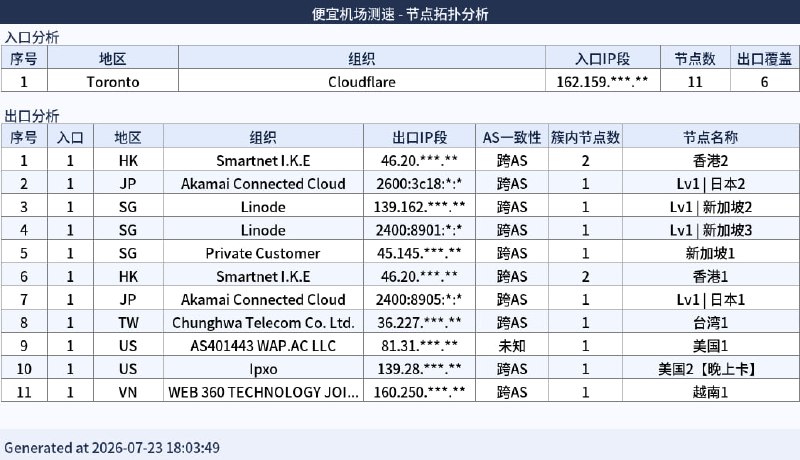Click the 组织 header in the entry table
Screen dimensions: 800x460
pyautogui.click(x=362, y=58)
